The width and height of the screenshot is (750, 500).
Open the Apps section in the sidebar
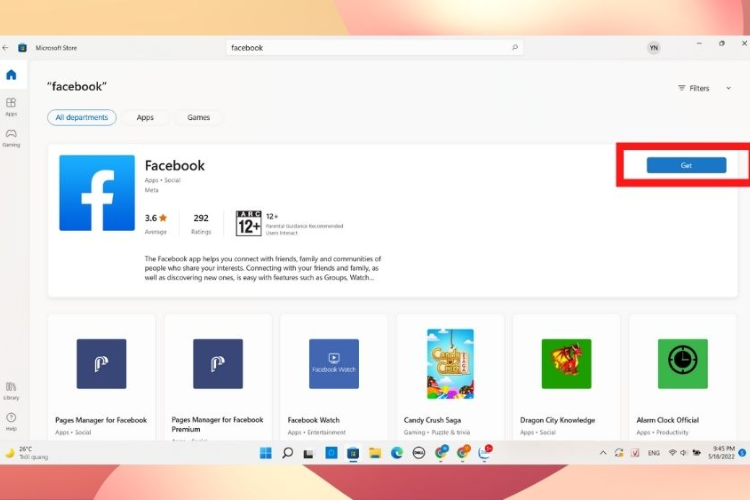(11, 107)
